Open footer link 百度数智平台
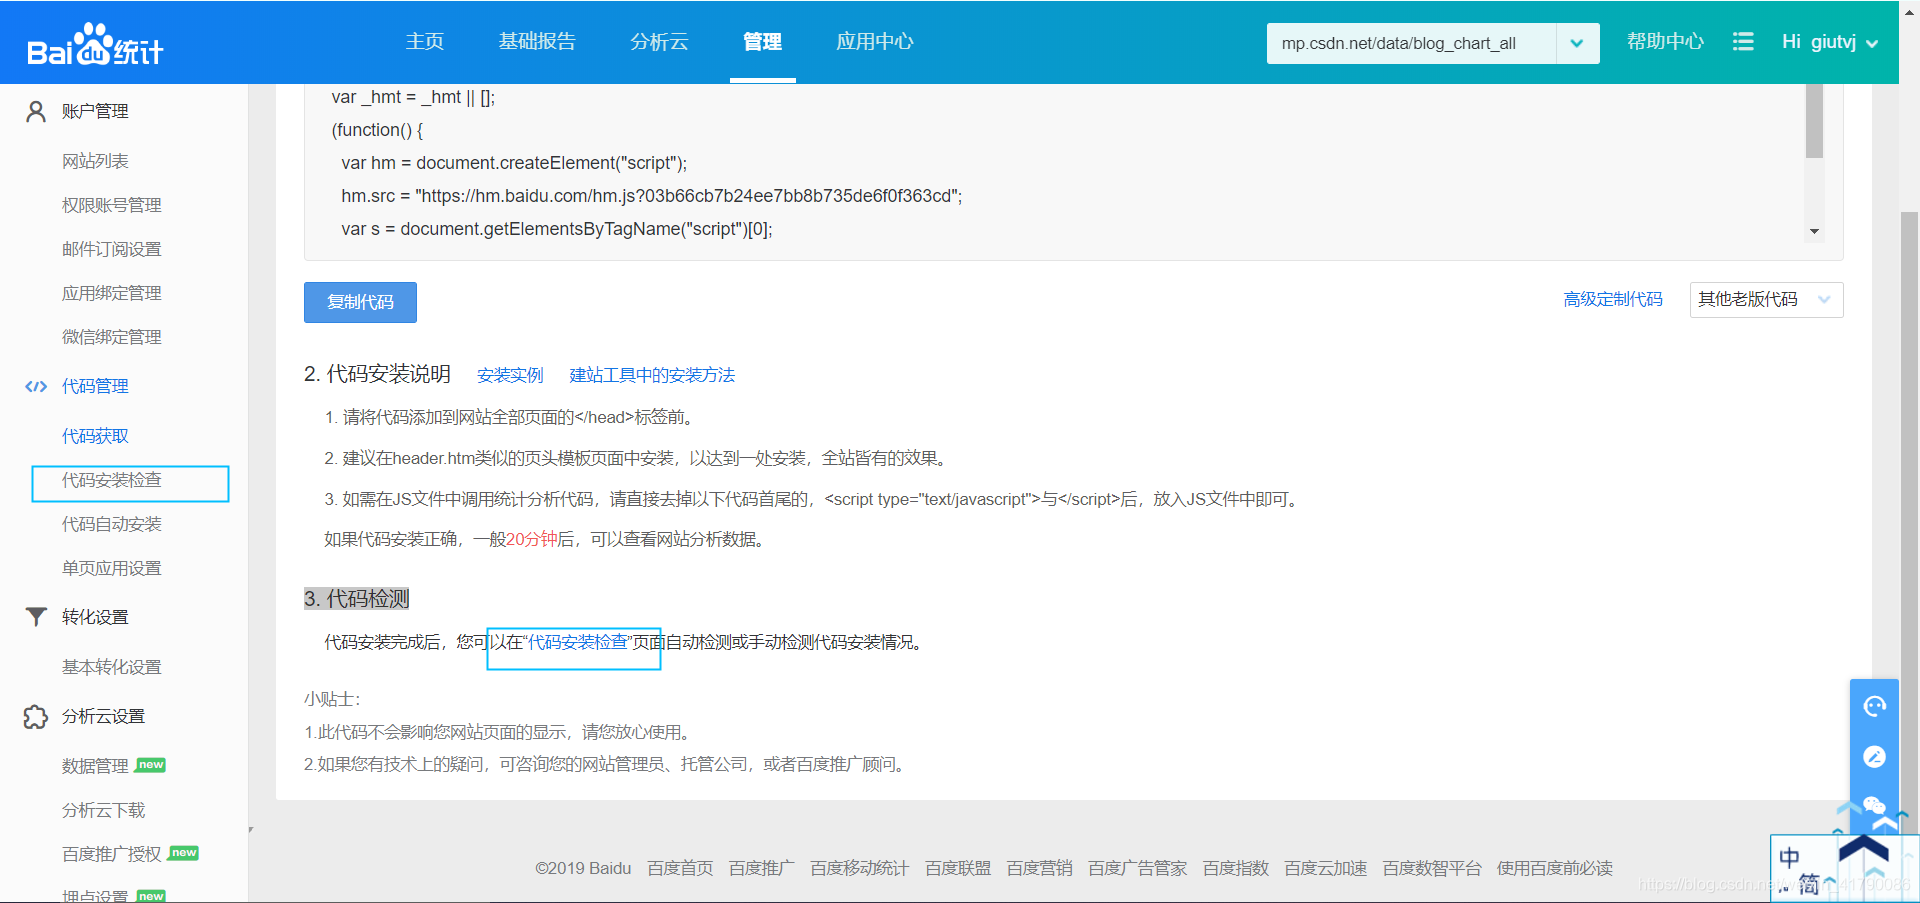Screen dimensions: 1920x903 click(1432, 868)
